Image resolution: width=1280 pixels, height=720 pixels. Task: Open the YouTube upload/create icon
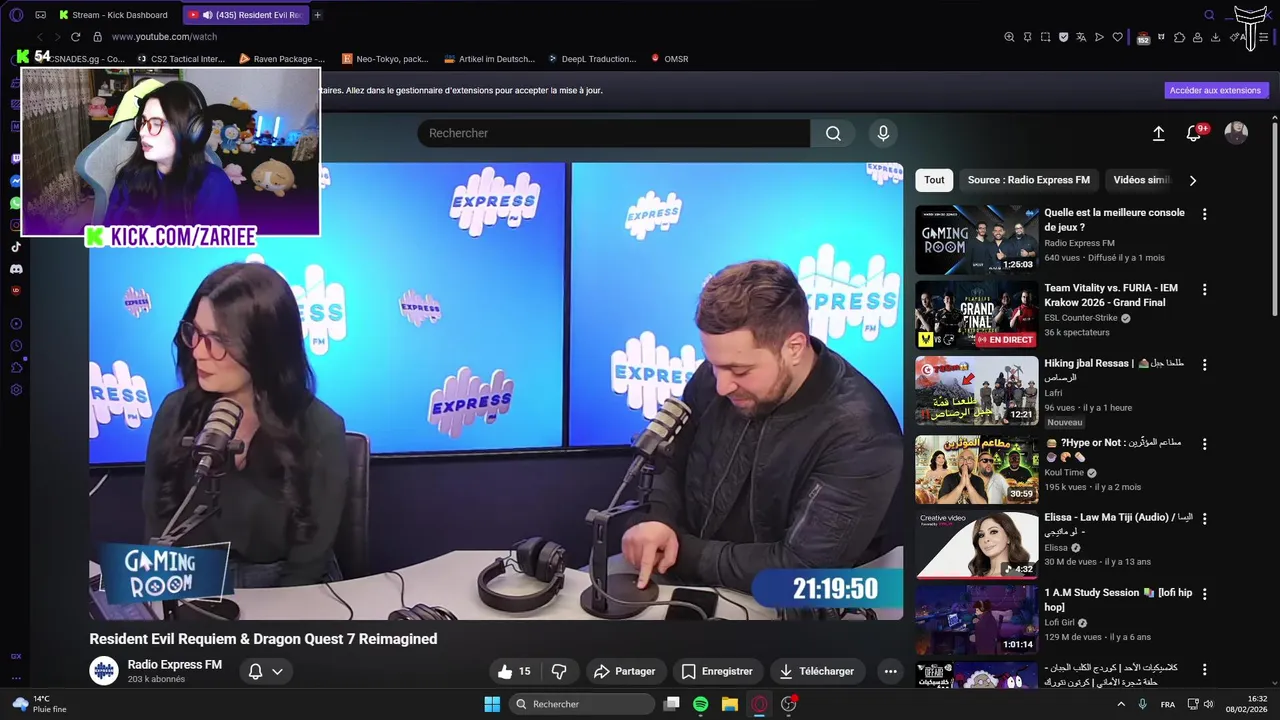point(1158,133)
